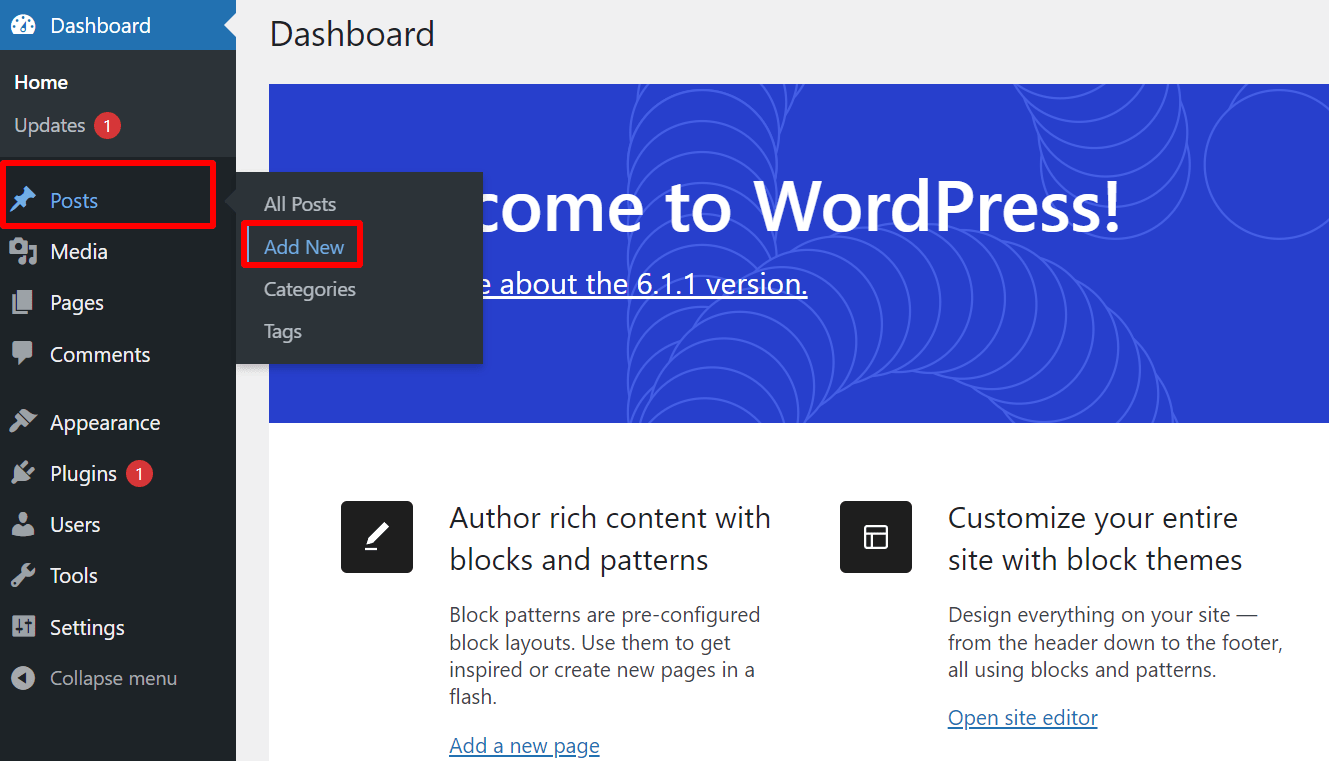Click the Tools wrench icon

(x=22, y=575)
